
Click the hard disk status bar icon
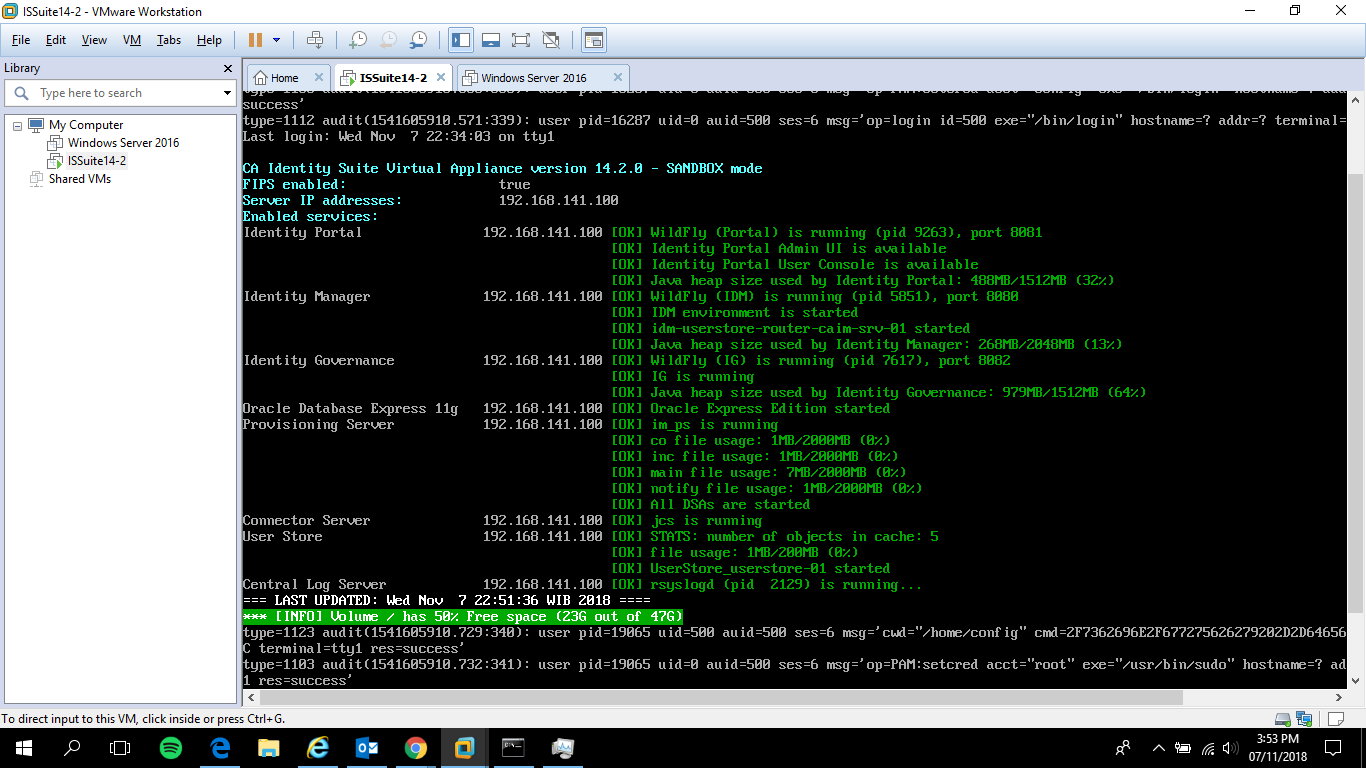(1282, 719)
